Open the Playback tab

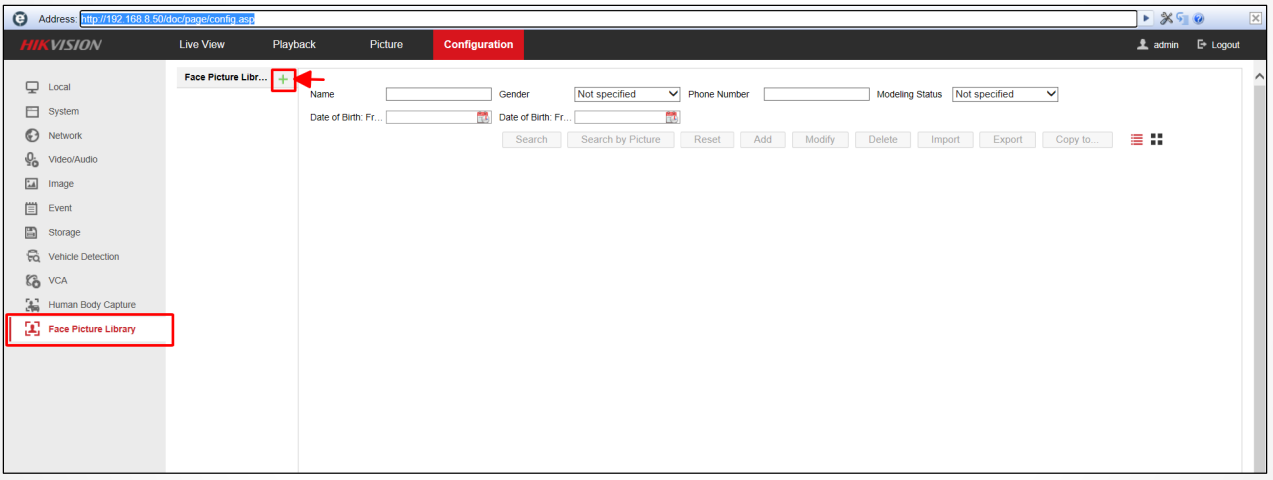294,45
